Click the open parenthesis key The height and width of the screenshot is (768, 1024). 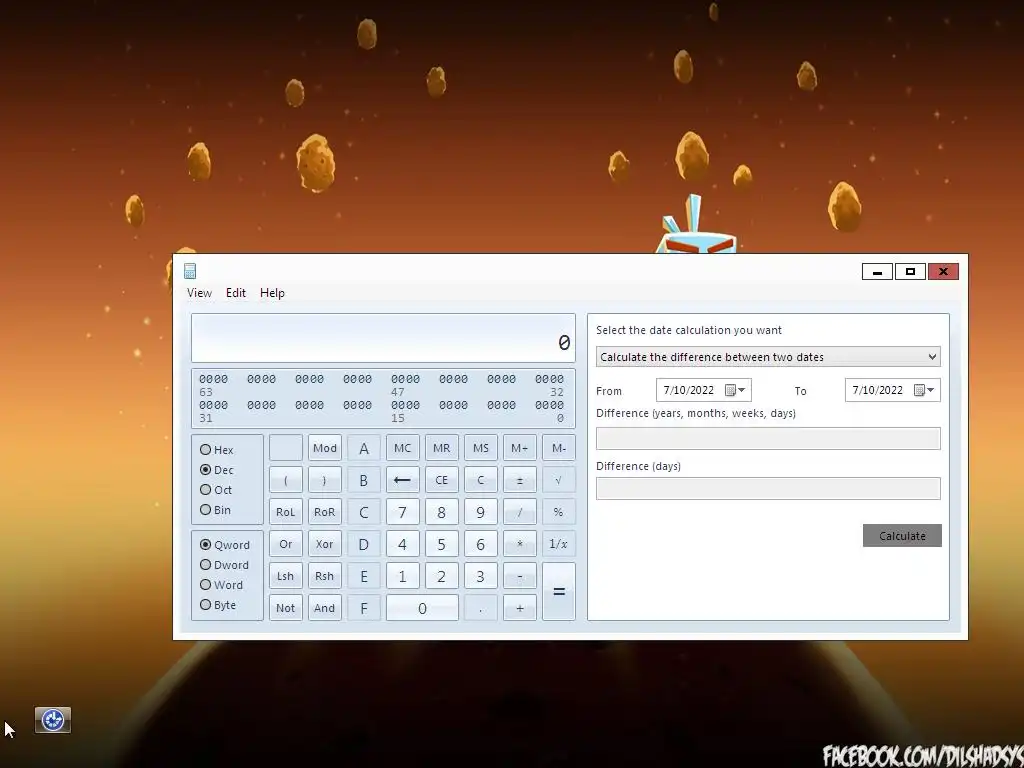[x=285, y=480]
